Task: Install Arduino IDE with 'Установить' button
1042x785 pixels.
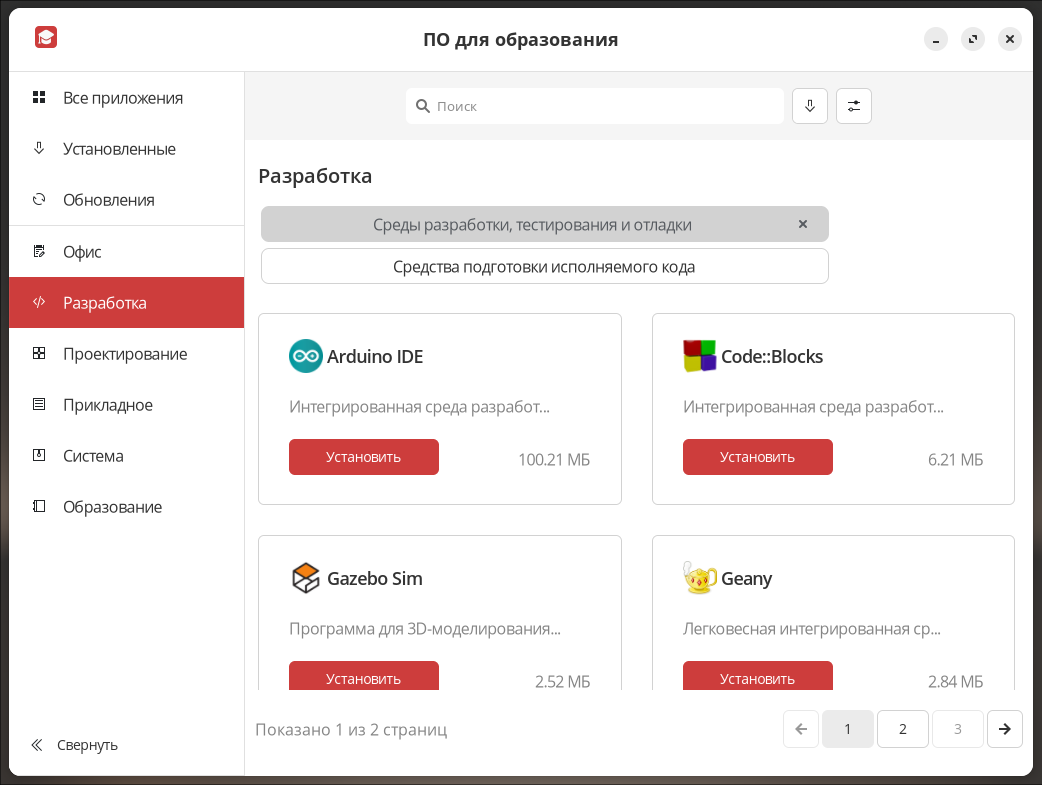Action: tap(363, 457)
